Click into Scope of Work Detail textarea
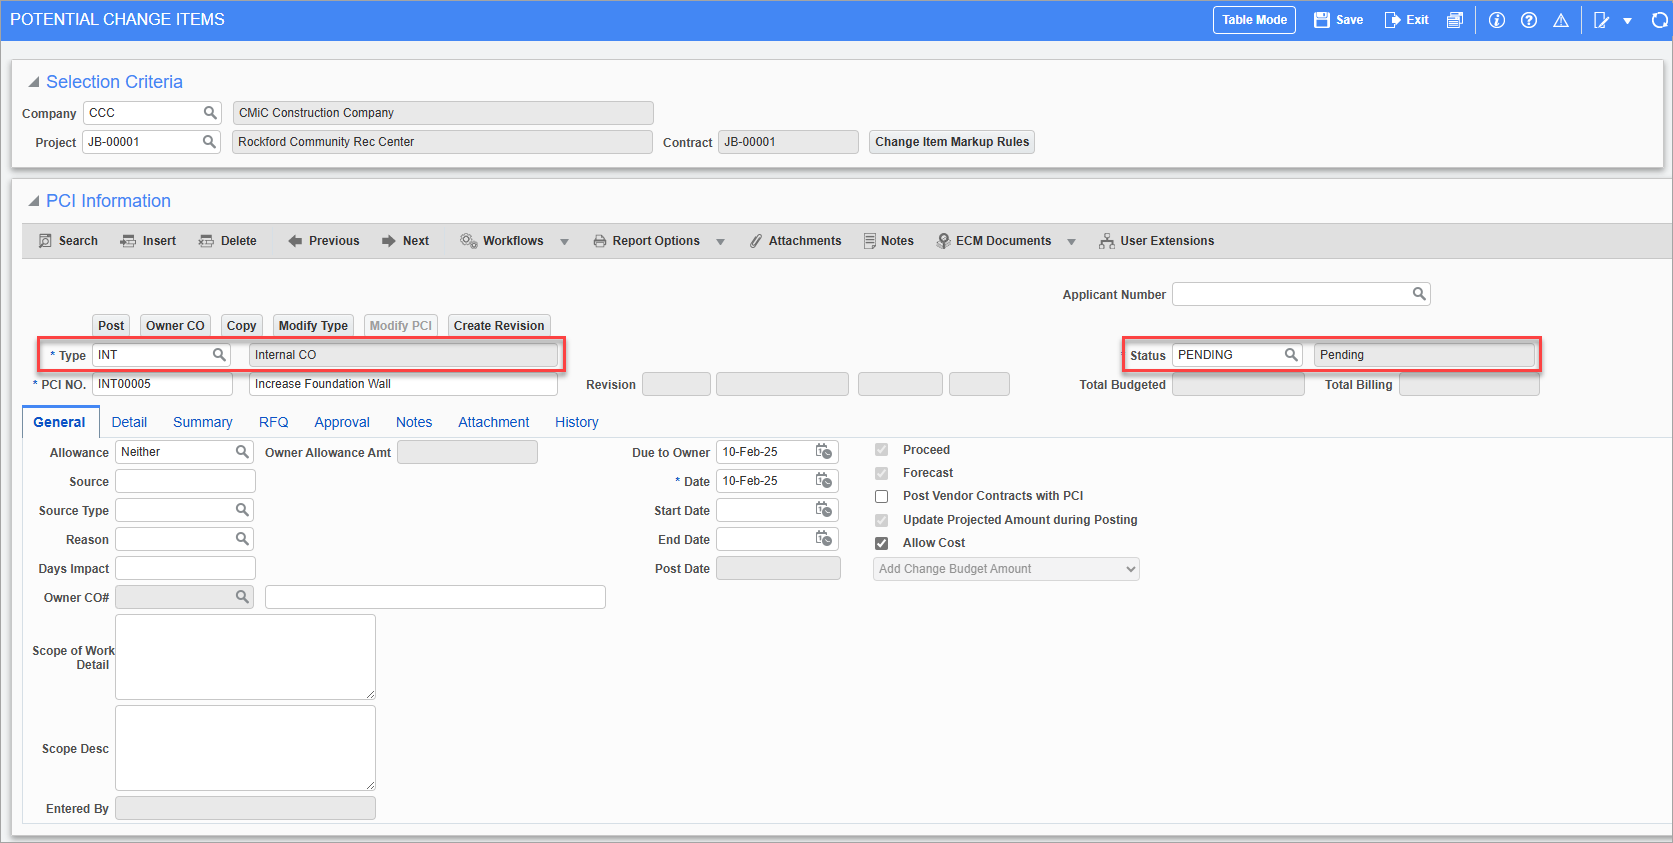 click(x=245, y=657)
